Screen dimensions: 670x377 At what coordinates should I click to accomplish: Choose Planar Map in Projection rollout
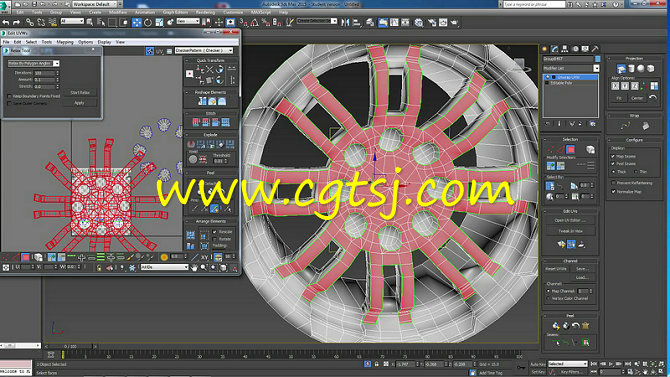621,69
